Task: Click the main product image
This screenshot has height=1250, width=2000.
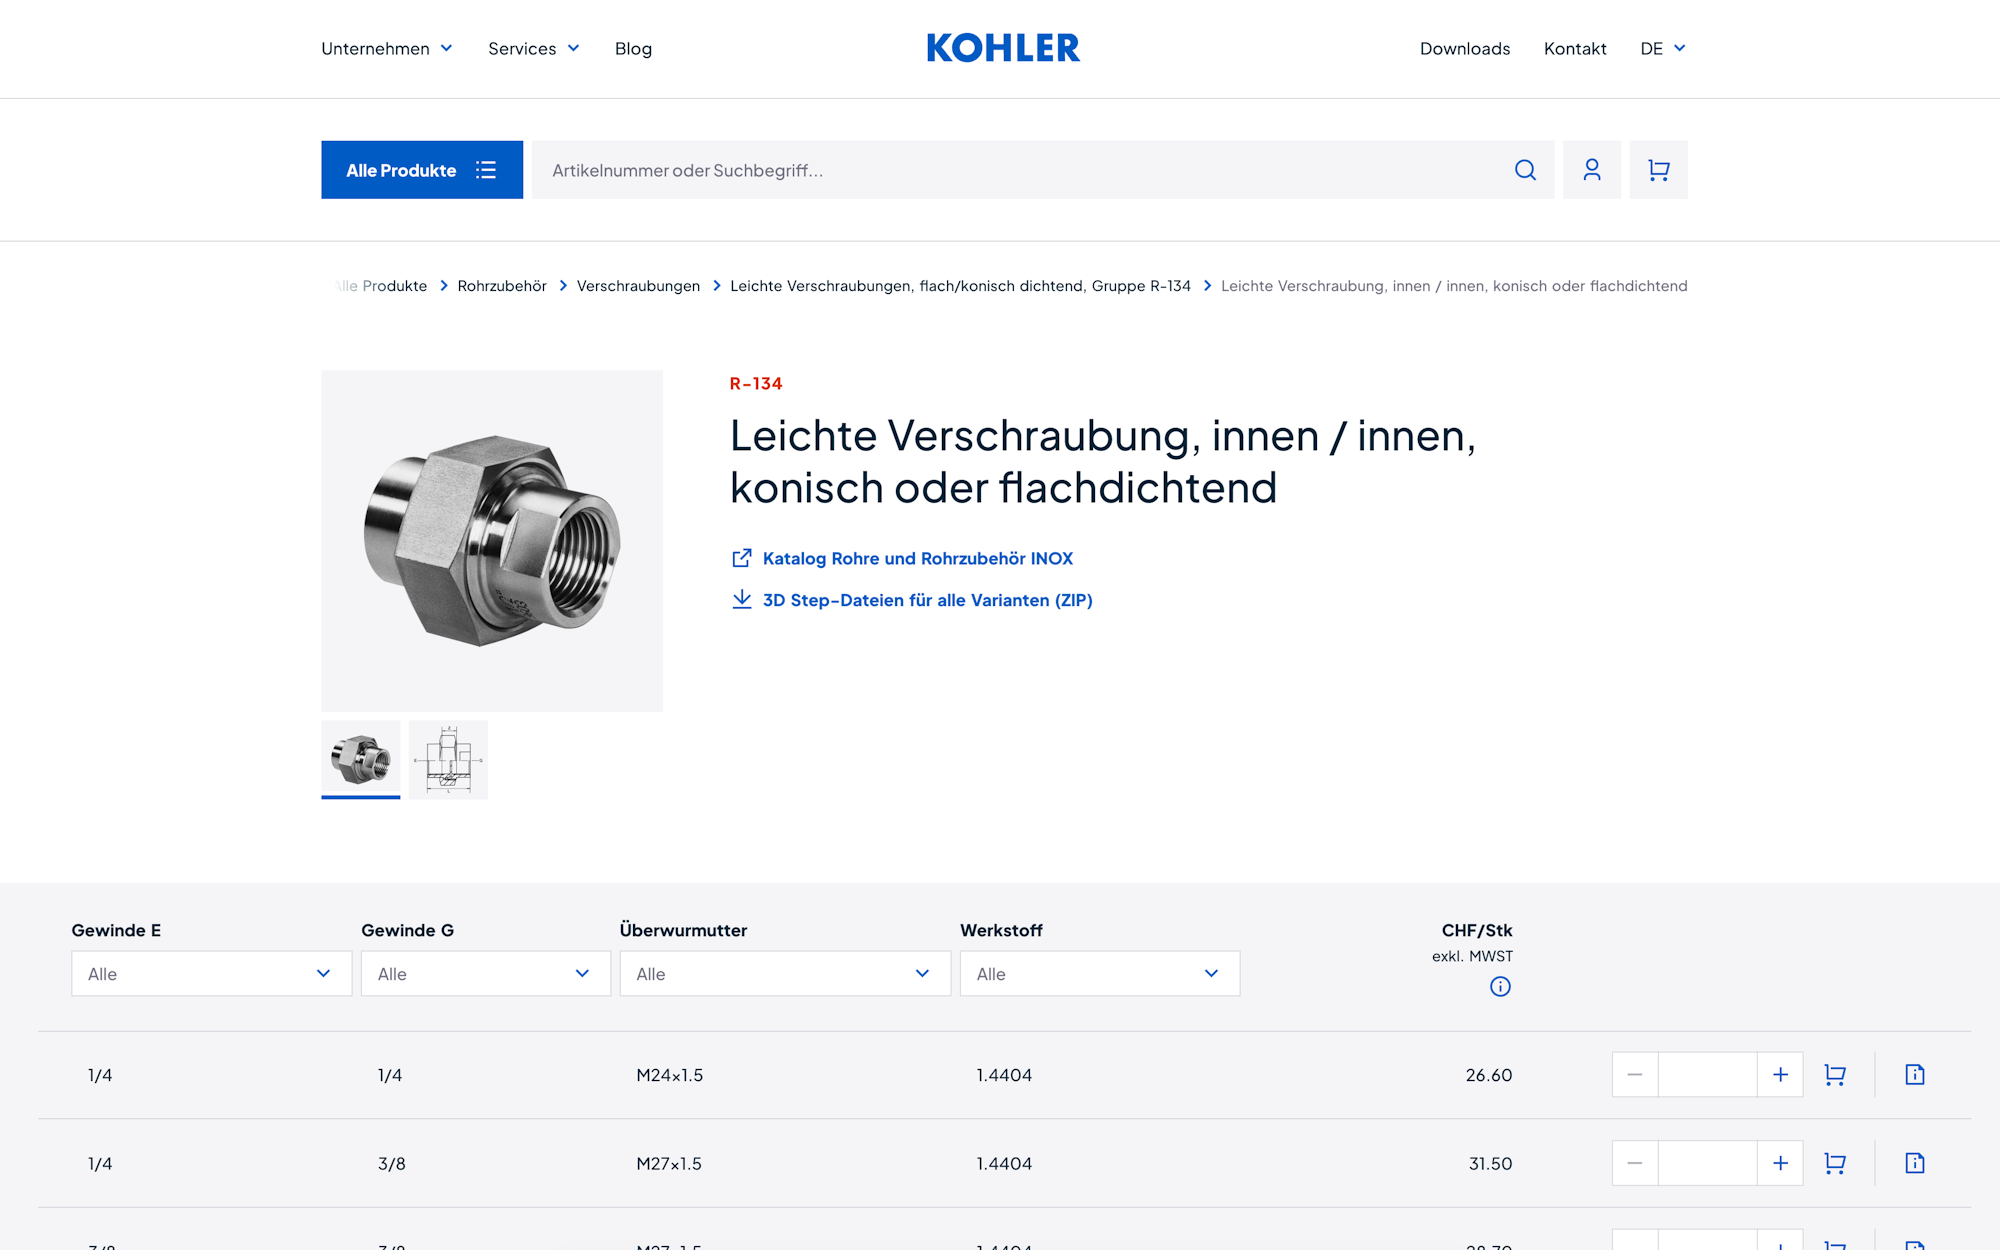Action: pyautogui.click(x=492, y=541)
